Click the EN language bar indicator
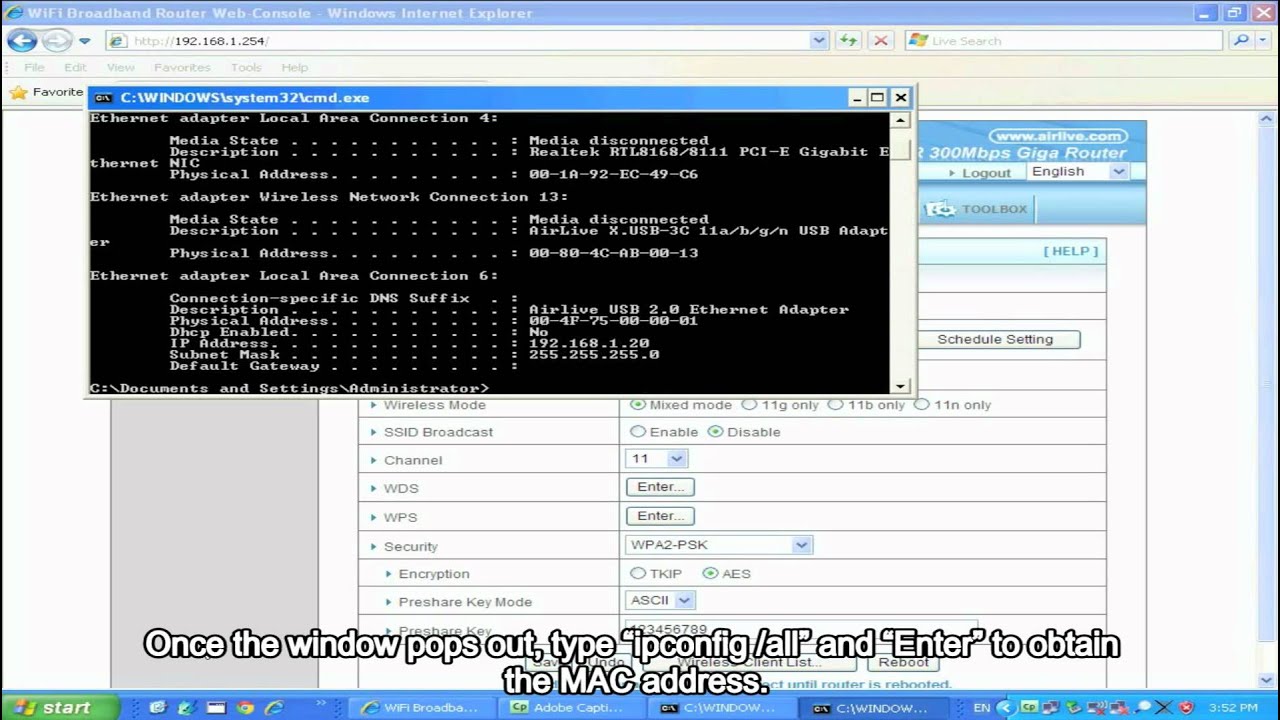 (x=981, y=708)
